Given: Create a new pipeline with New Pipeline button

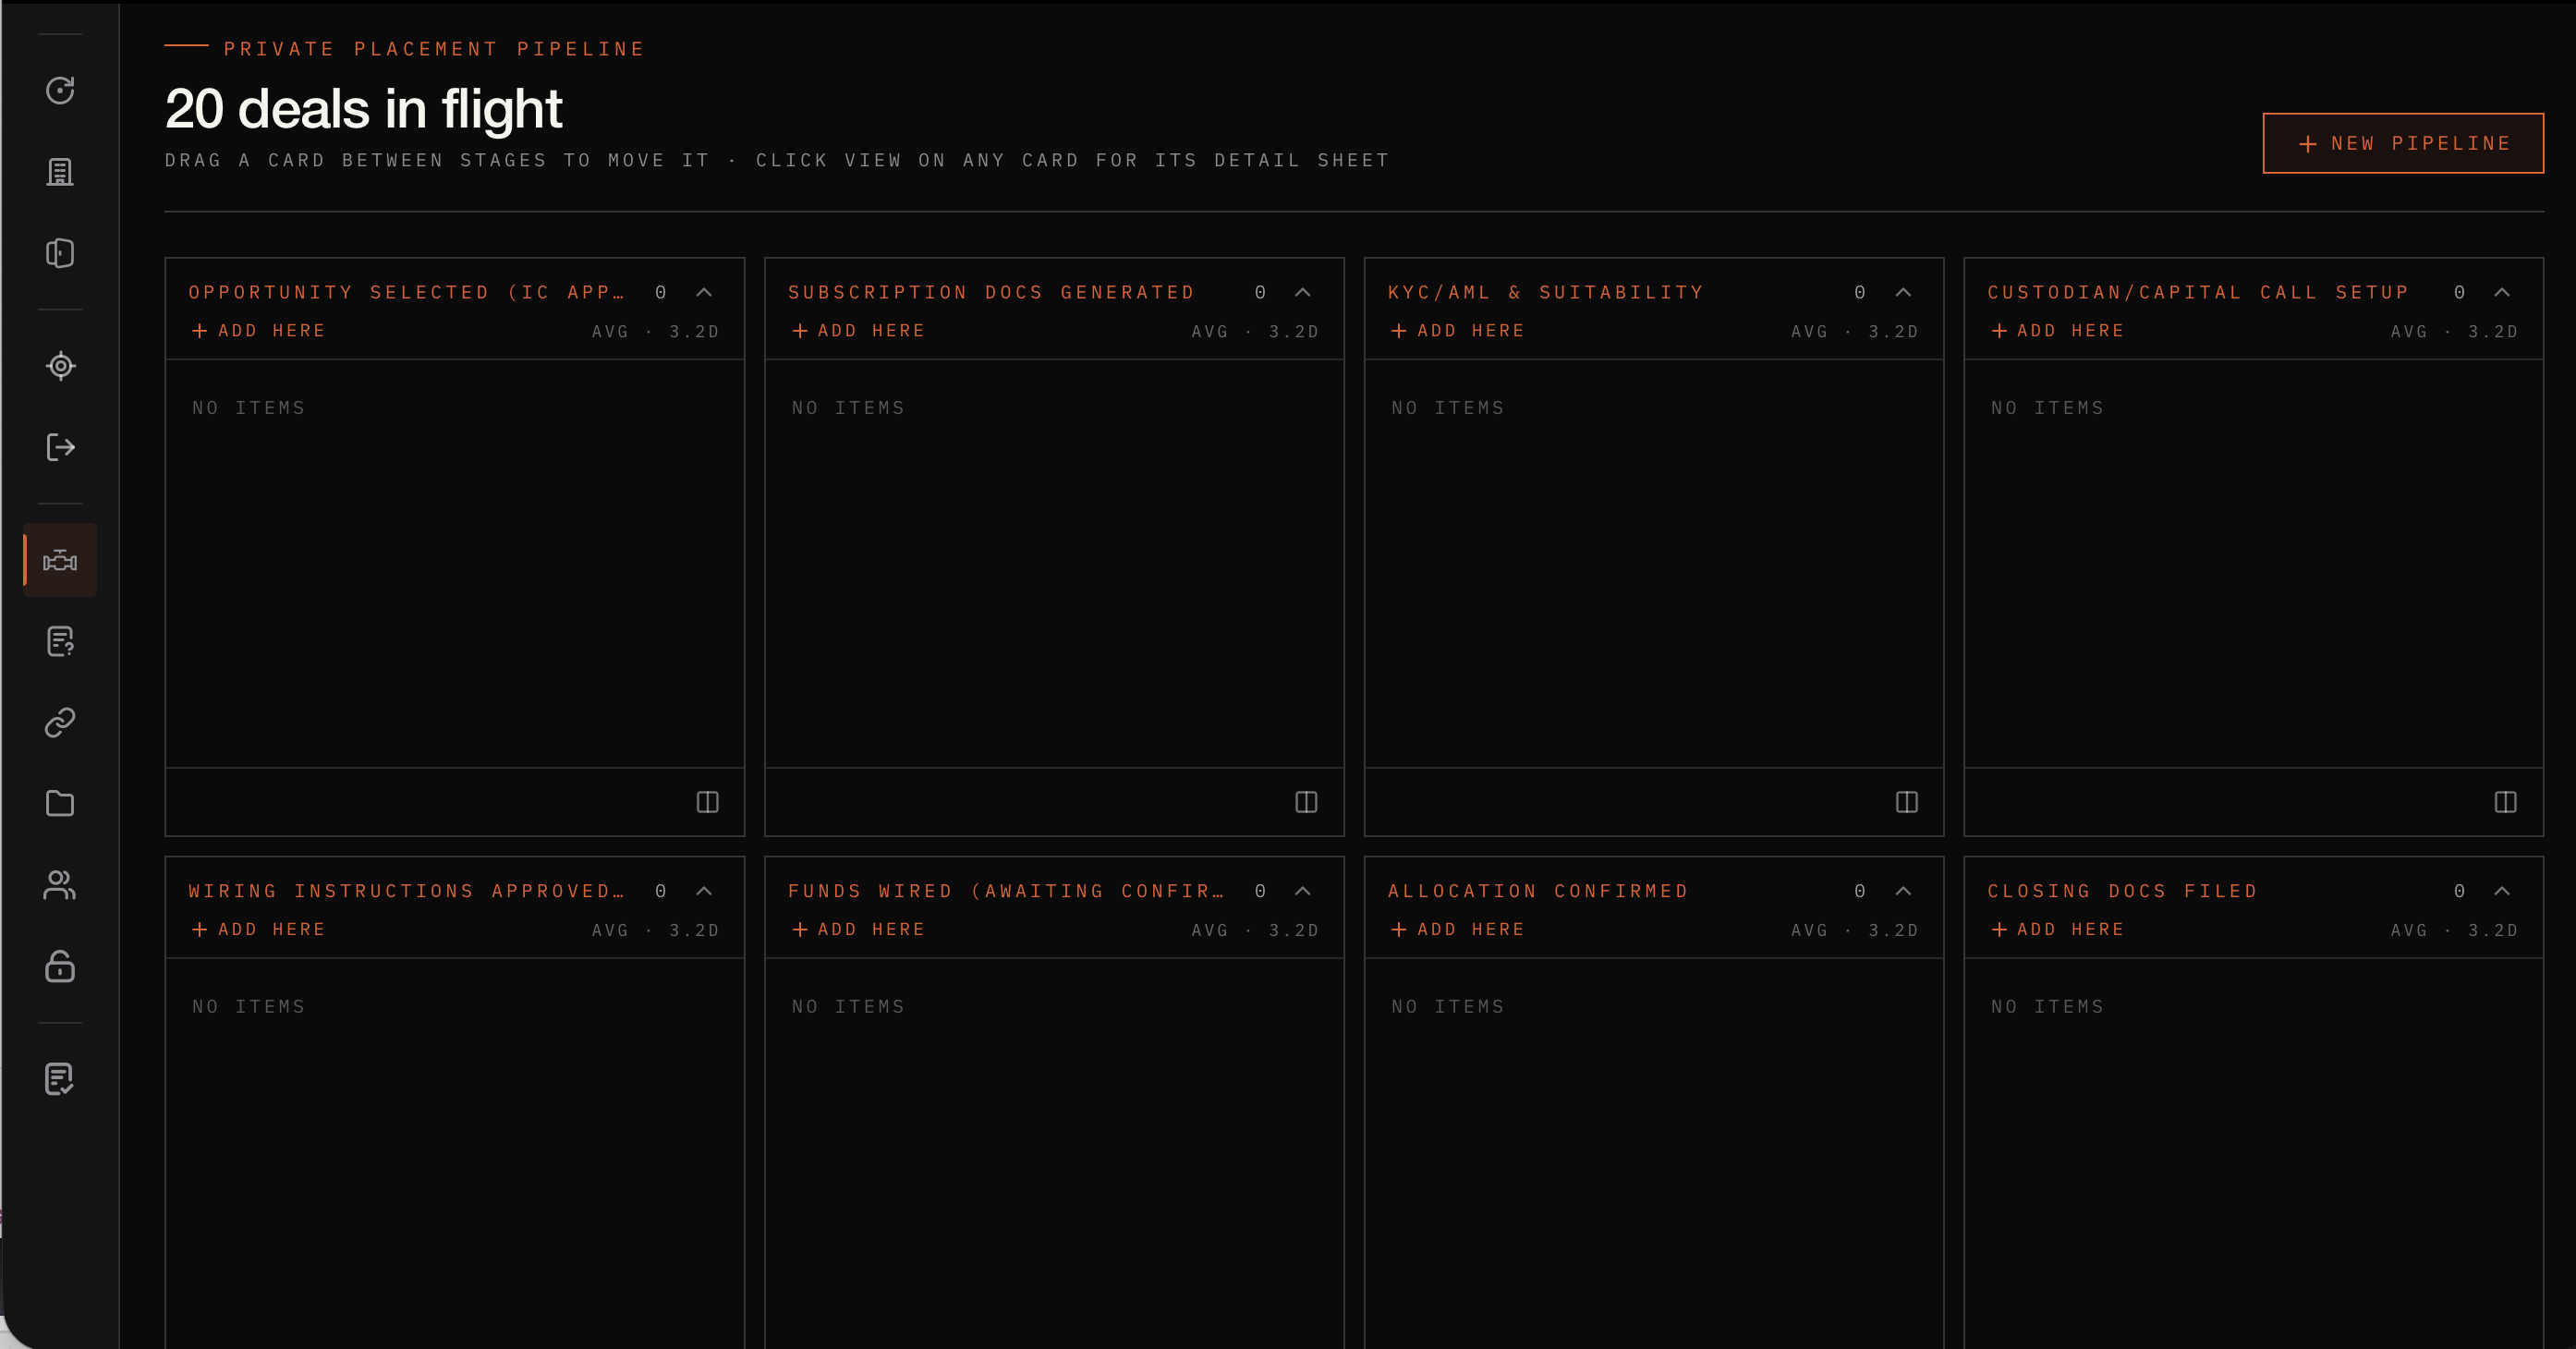Looking at the screenshot, I should (x=2403, y=143).
